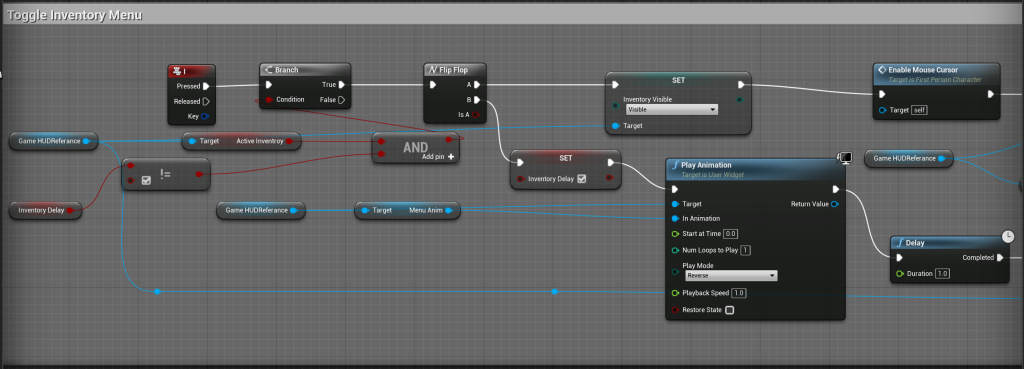The width and height of the screenshot is (1024, 369).
Task: Click the Key output pin on I node
Action: (204, 116)
